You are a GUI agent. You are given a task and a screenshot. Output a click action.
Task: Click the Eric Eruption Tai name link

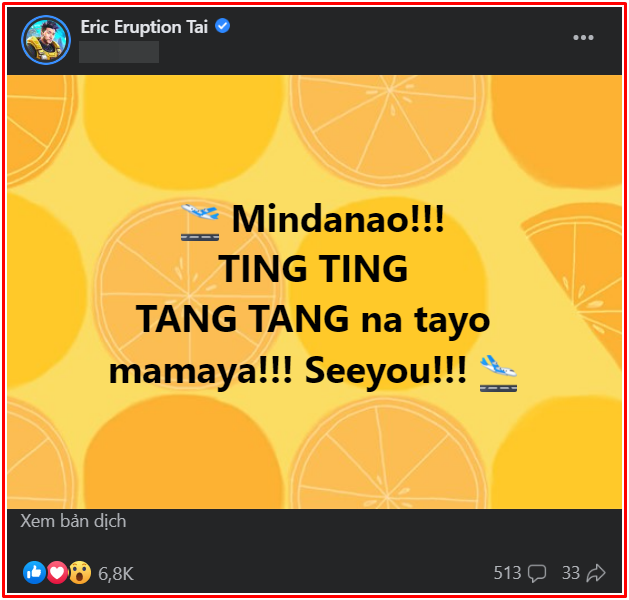coord(144,27)
